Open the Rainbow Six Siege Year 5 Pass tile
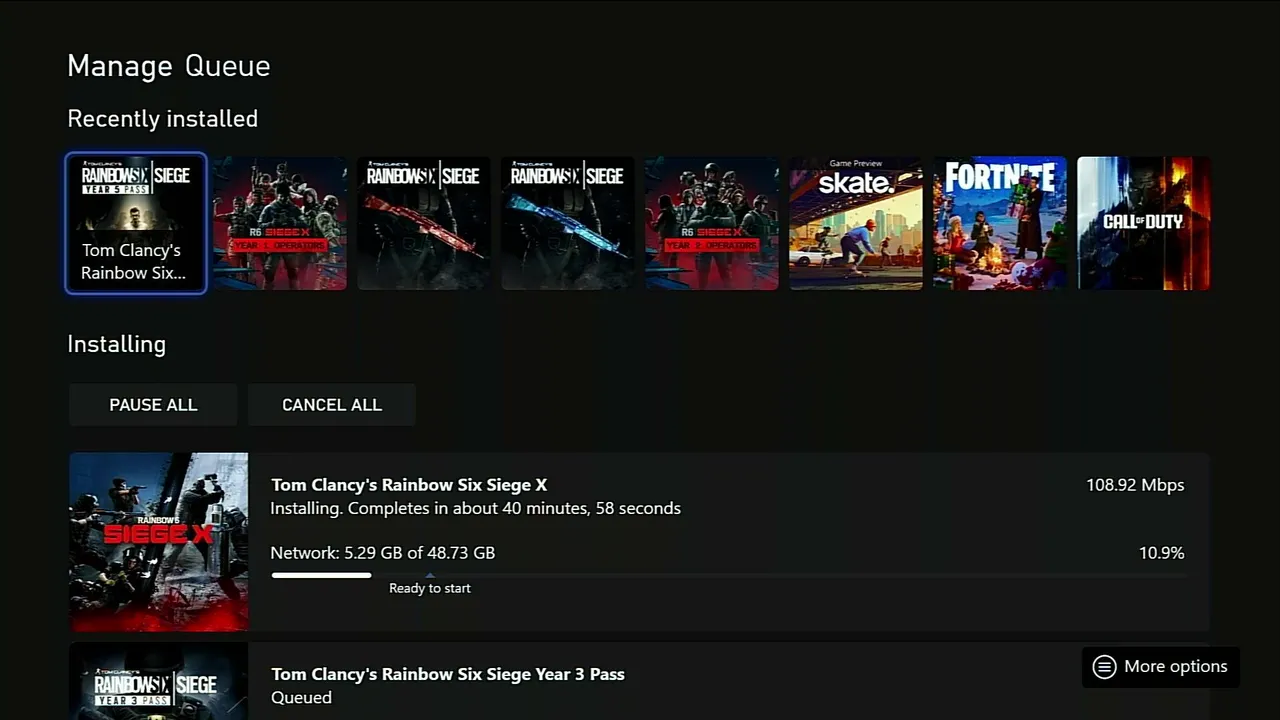 point(136,223)
